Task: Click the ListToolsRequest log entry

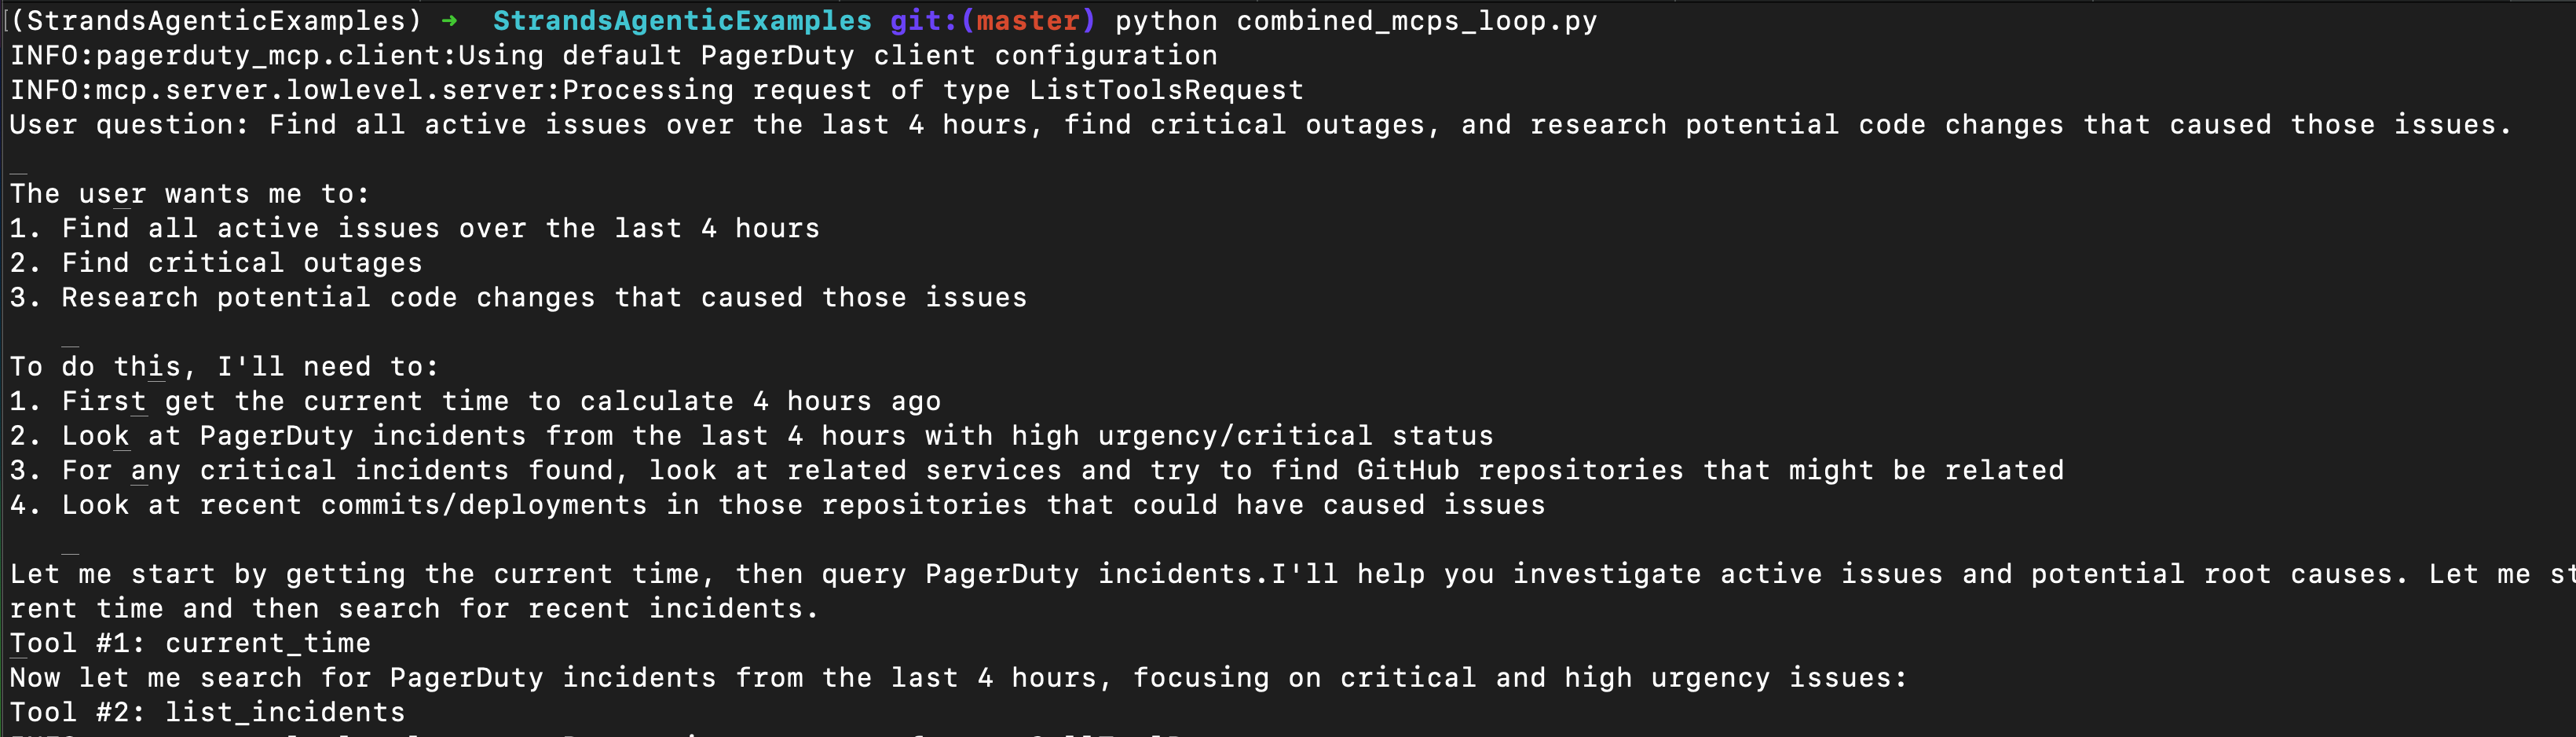Action: pos(1166,90)
